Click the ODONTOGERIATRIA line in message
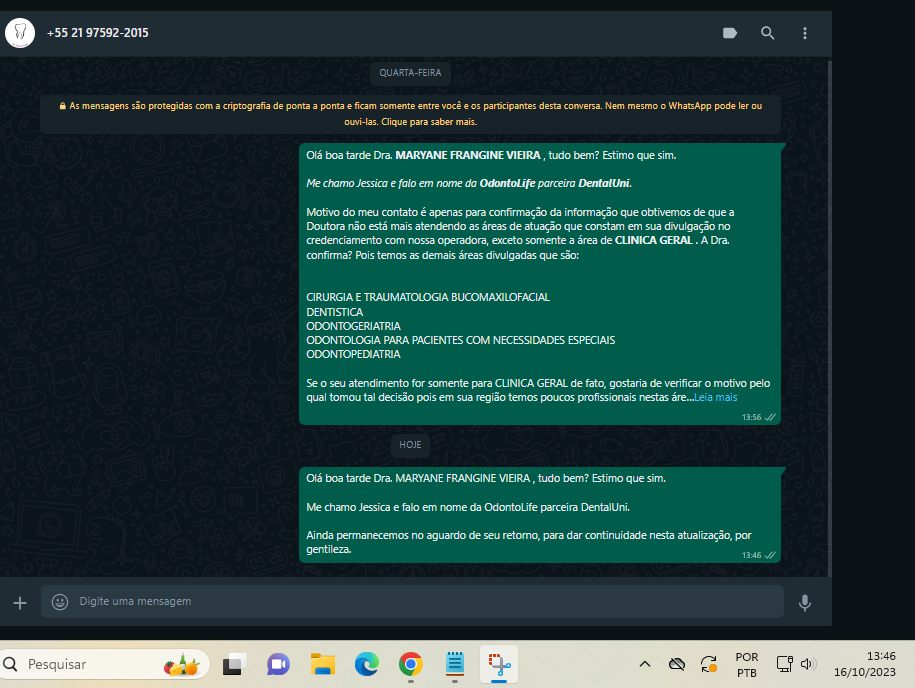The width and height of the screenshot is (915, 688). [x=353, y=326]
